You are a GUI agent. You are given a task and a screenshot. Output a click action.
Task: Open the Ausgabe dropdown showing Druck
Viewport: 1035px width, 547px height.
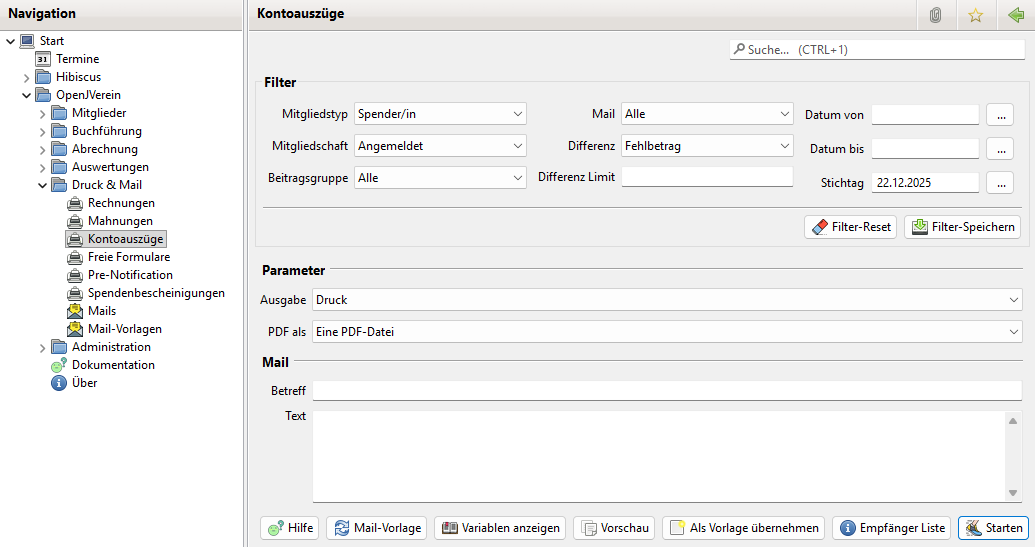[x=666, y=299]
